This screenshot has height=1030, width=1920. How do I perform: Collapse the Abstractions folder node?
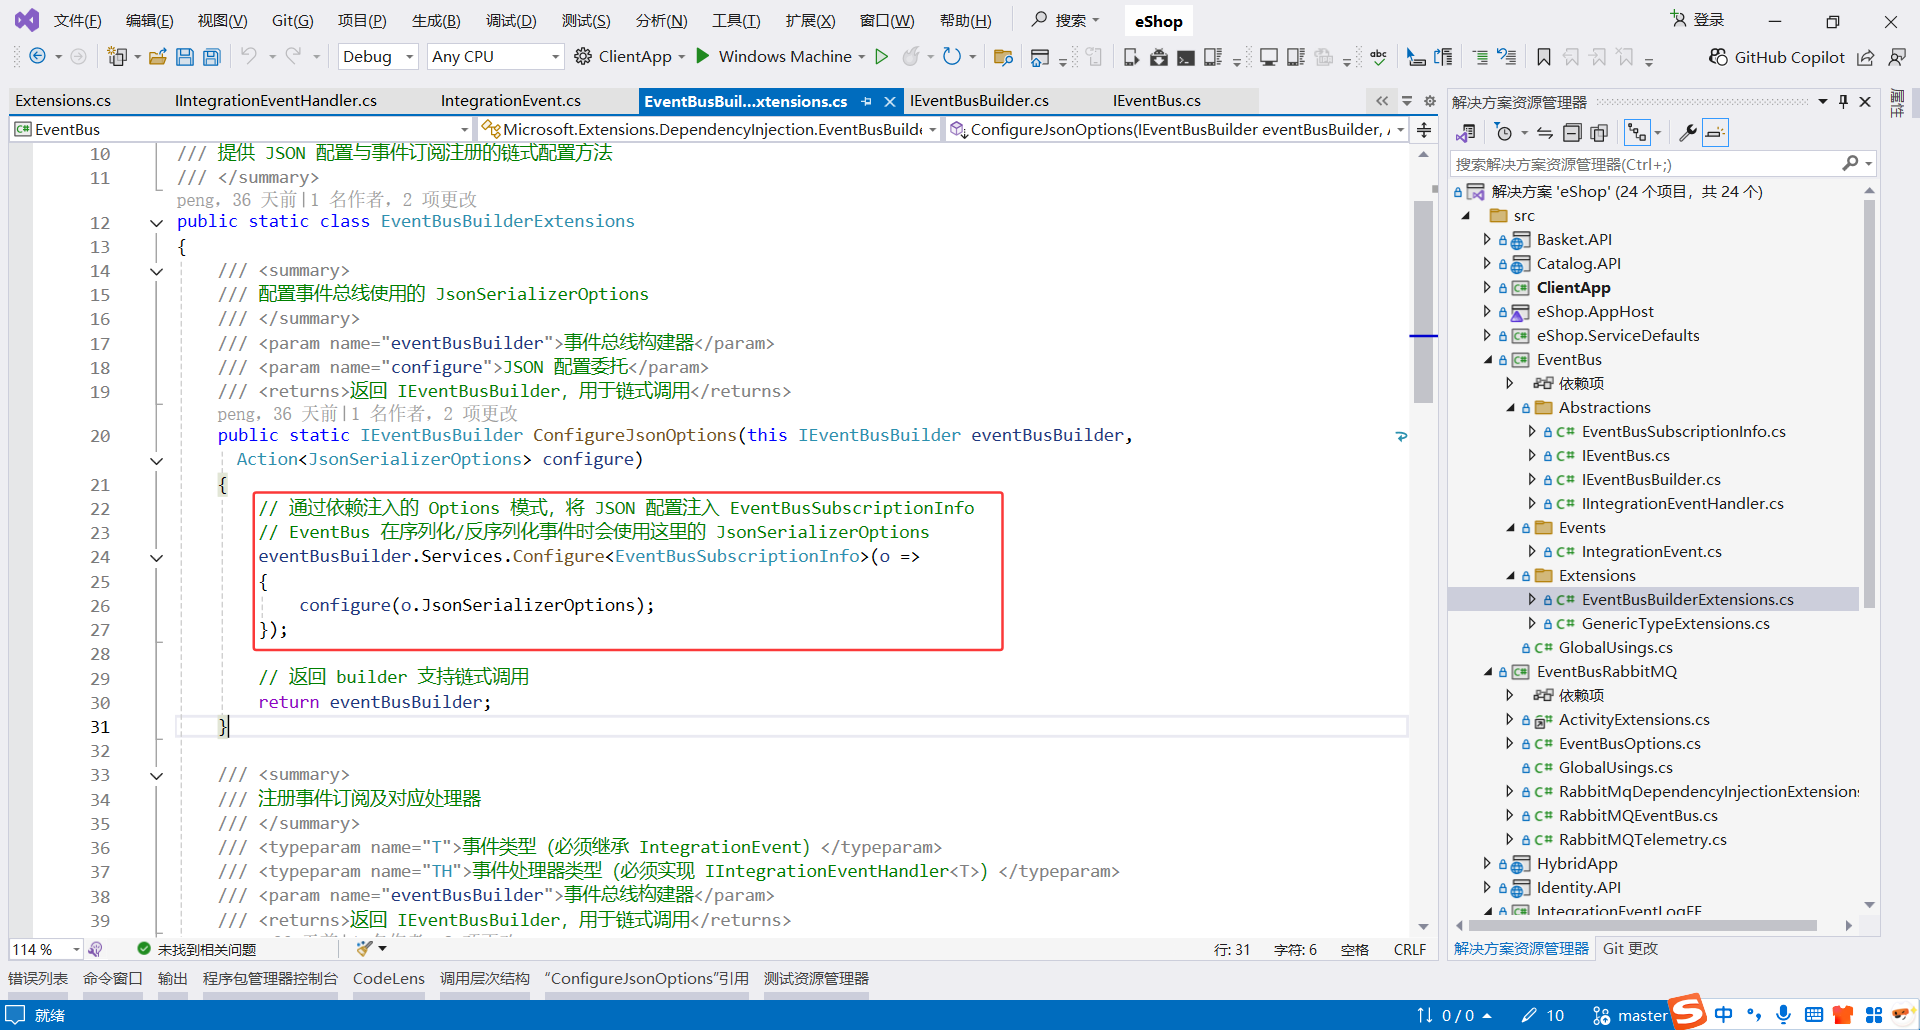[1510, 408]
